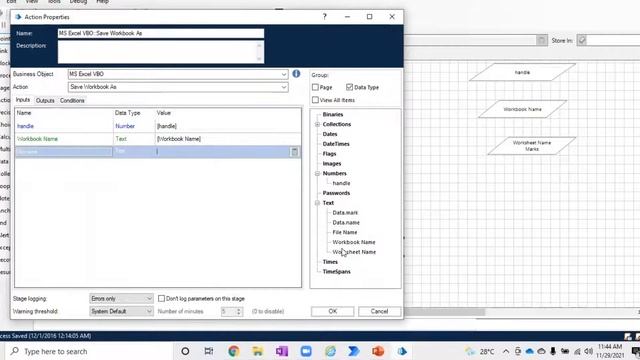Screen dimensions: 640x360
Task: Select the handle data item on canvas
Action: click(522, 72)
